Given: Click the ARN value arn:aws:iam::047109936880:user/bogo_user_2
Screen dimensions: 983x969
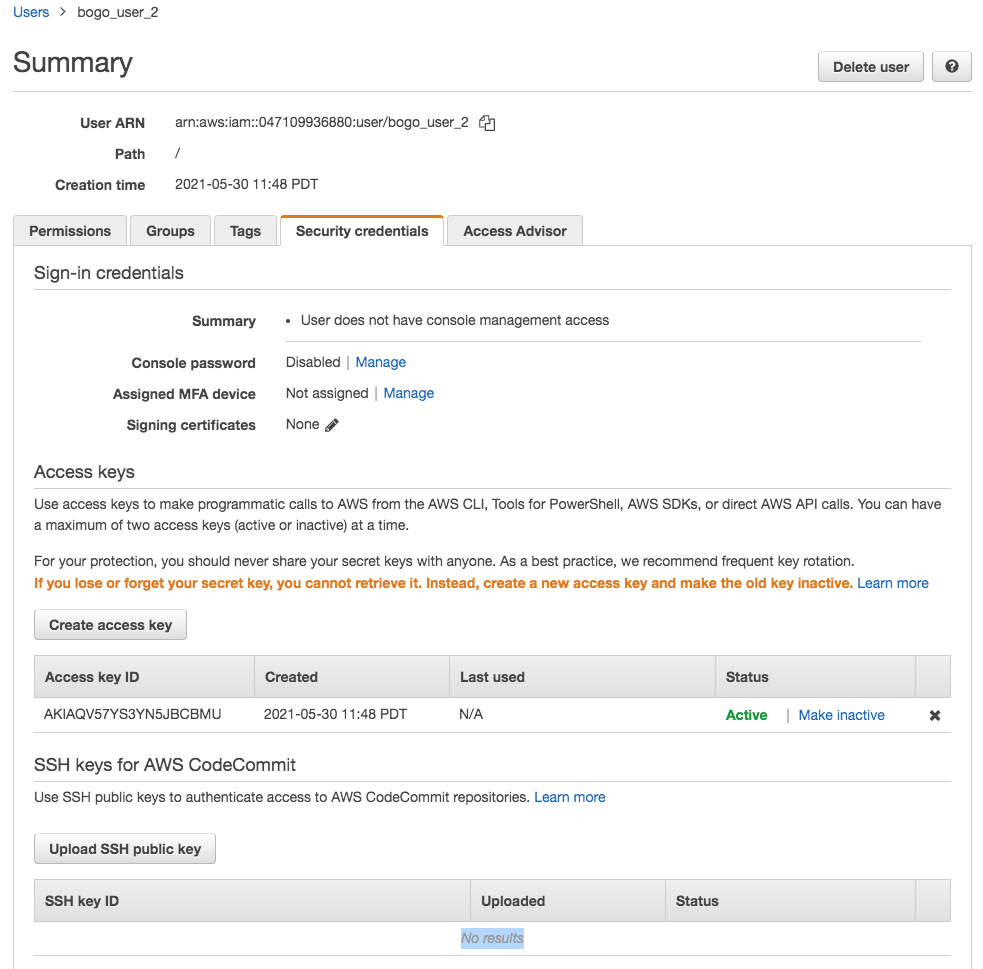Looking at the screenshot, I should point(322,122).
